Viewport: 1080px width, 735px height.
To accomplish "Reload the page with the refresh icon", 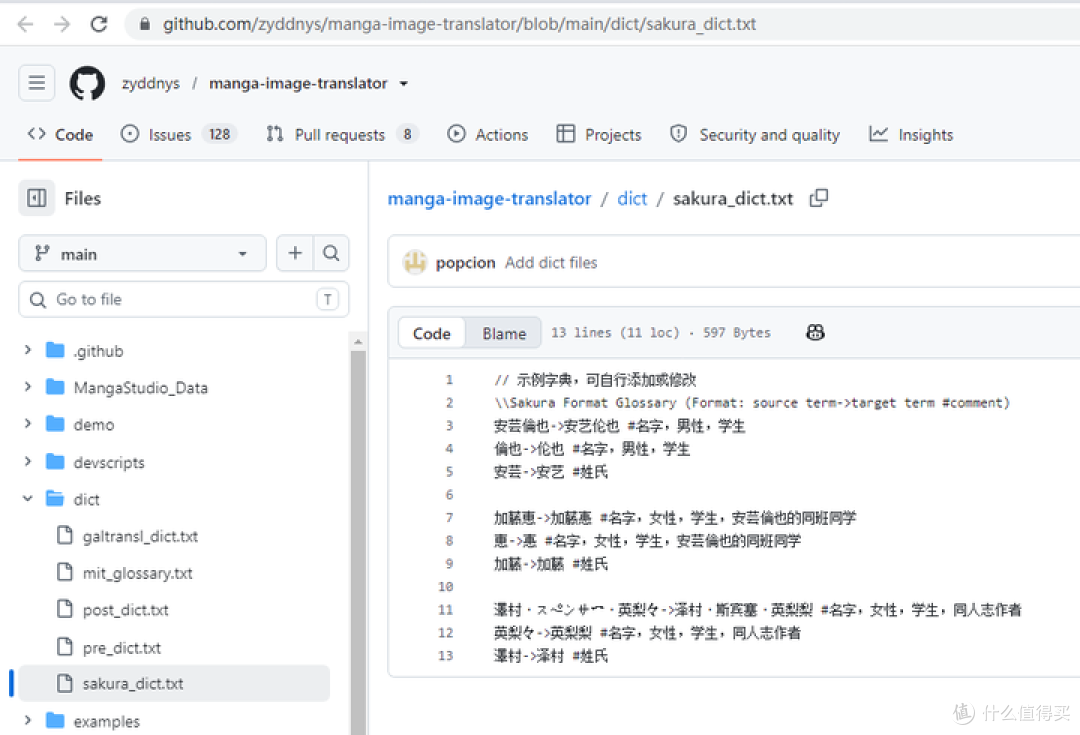I will 98,24.
